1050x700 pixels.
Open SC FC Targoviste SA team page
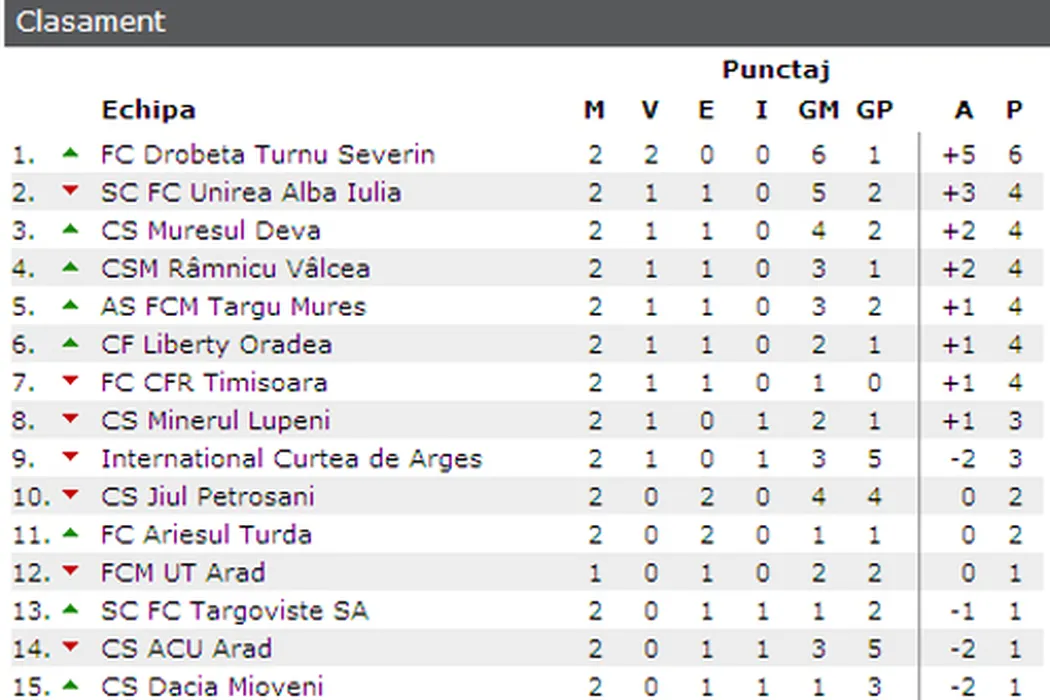pyautogui.click(x=234, y=611)
